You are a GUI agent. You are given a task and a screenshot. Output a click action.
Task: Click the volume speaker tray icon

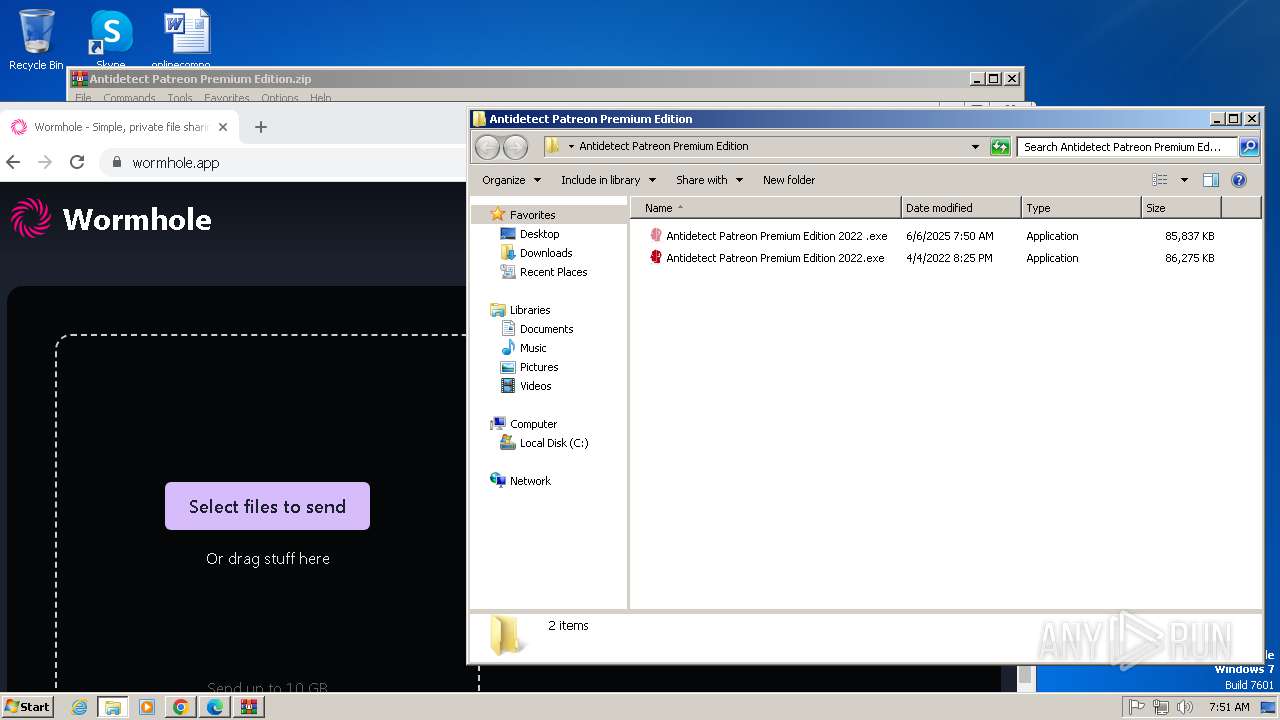coord(1185,707)
